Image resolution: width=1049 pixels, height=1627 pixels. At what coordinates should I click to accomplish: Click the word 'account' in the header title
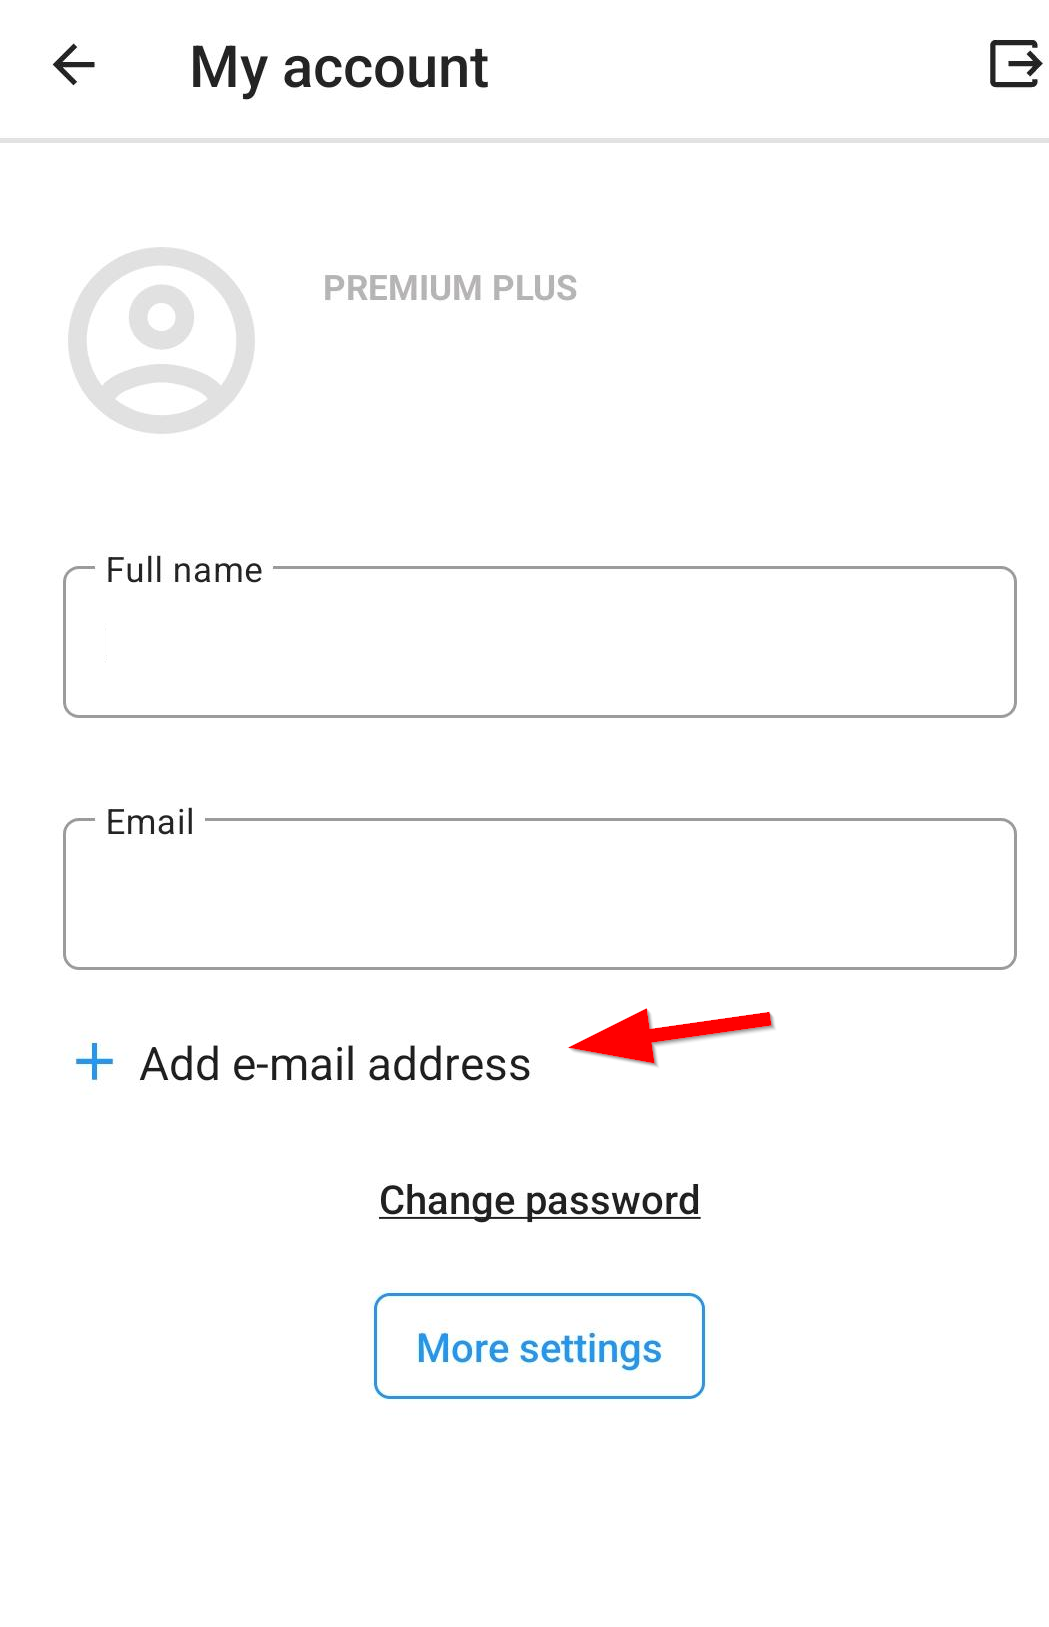point(386,68)
